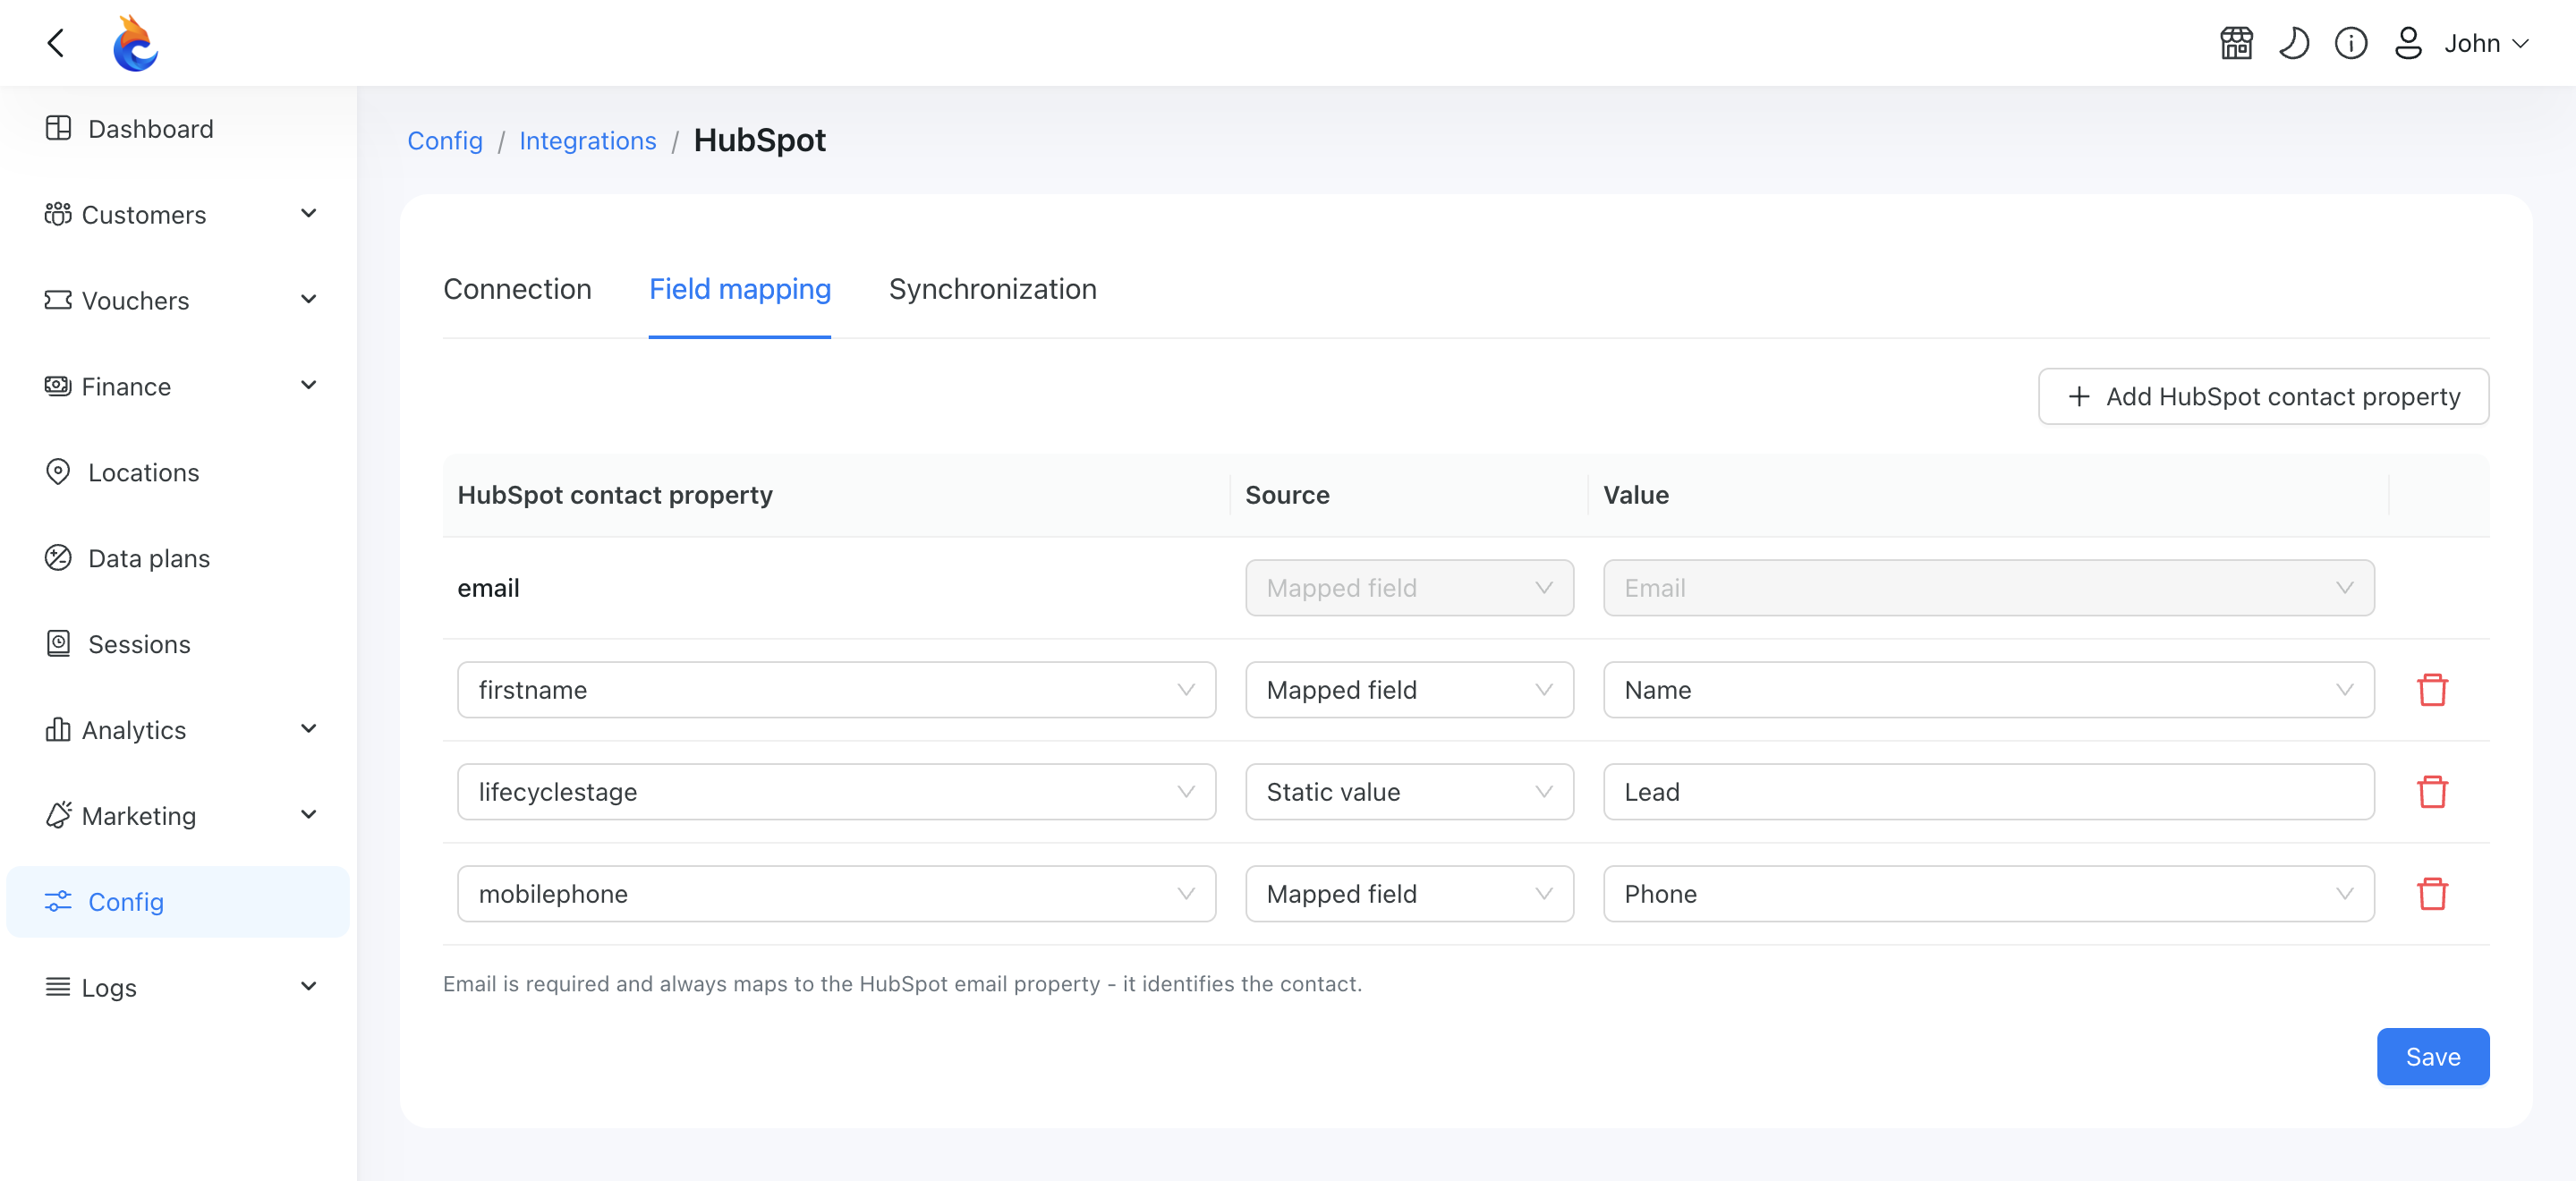Open the mobilephone property dropdown

(836, 893)
